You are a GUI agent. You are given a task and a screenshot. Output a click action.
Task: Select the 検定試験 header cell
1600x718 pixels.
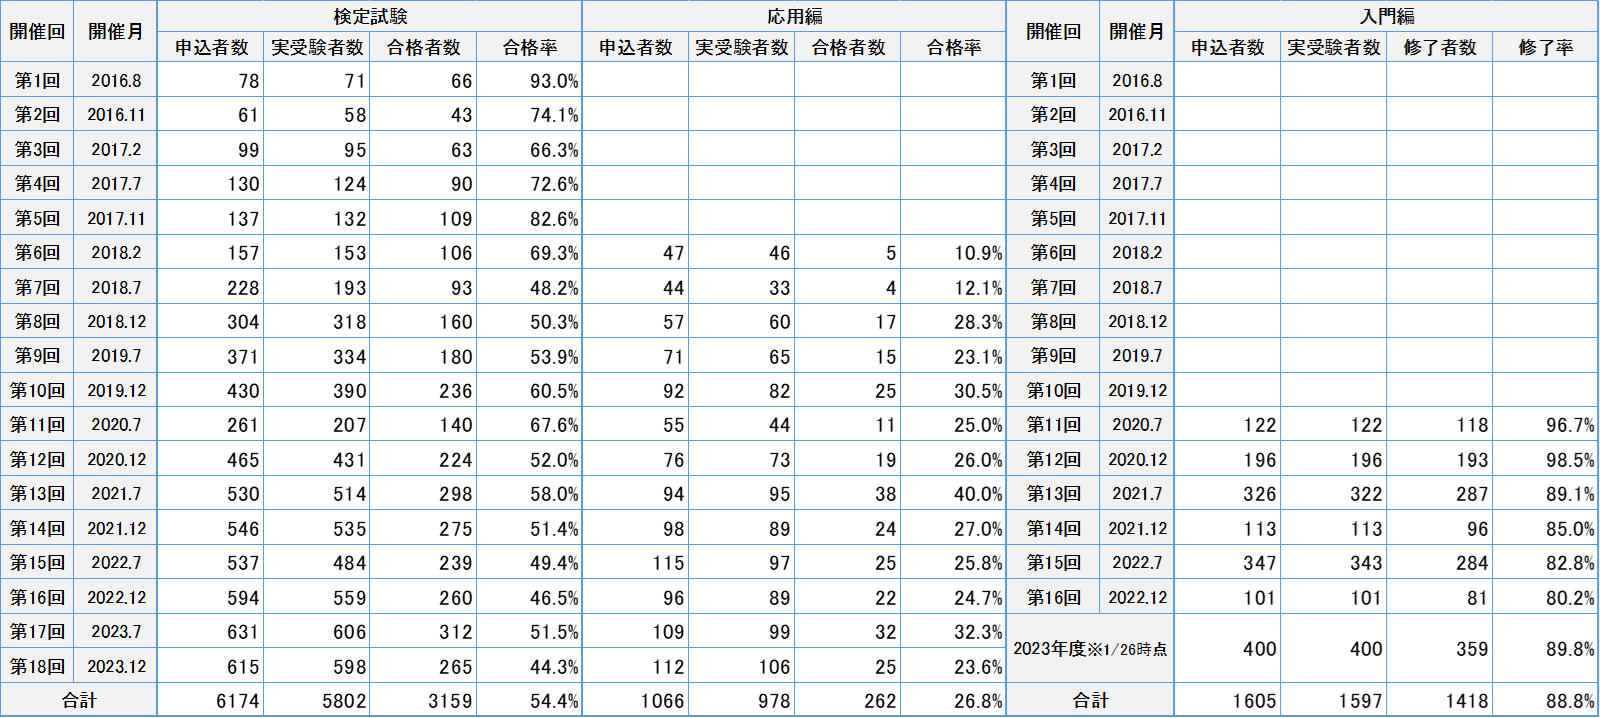pos(370,16)
